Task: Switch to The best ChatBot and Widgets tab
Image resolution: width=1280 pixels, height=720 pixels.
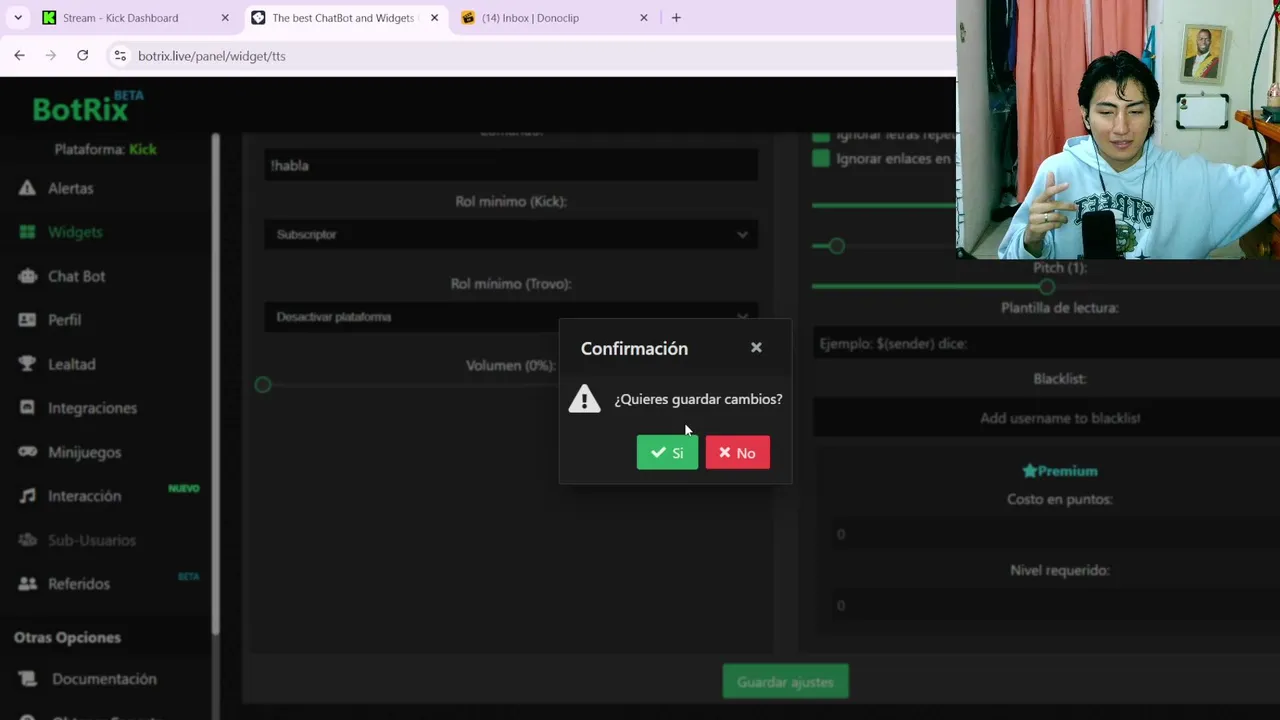Action: [344, 17]
